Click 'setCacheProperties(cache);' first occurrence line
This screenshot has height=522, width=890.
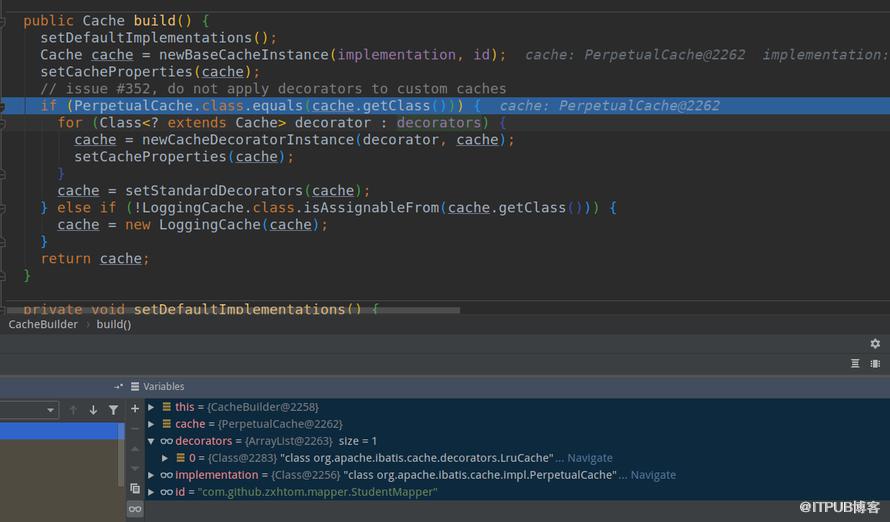point(150,71)
